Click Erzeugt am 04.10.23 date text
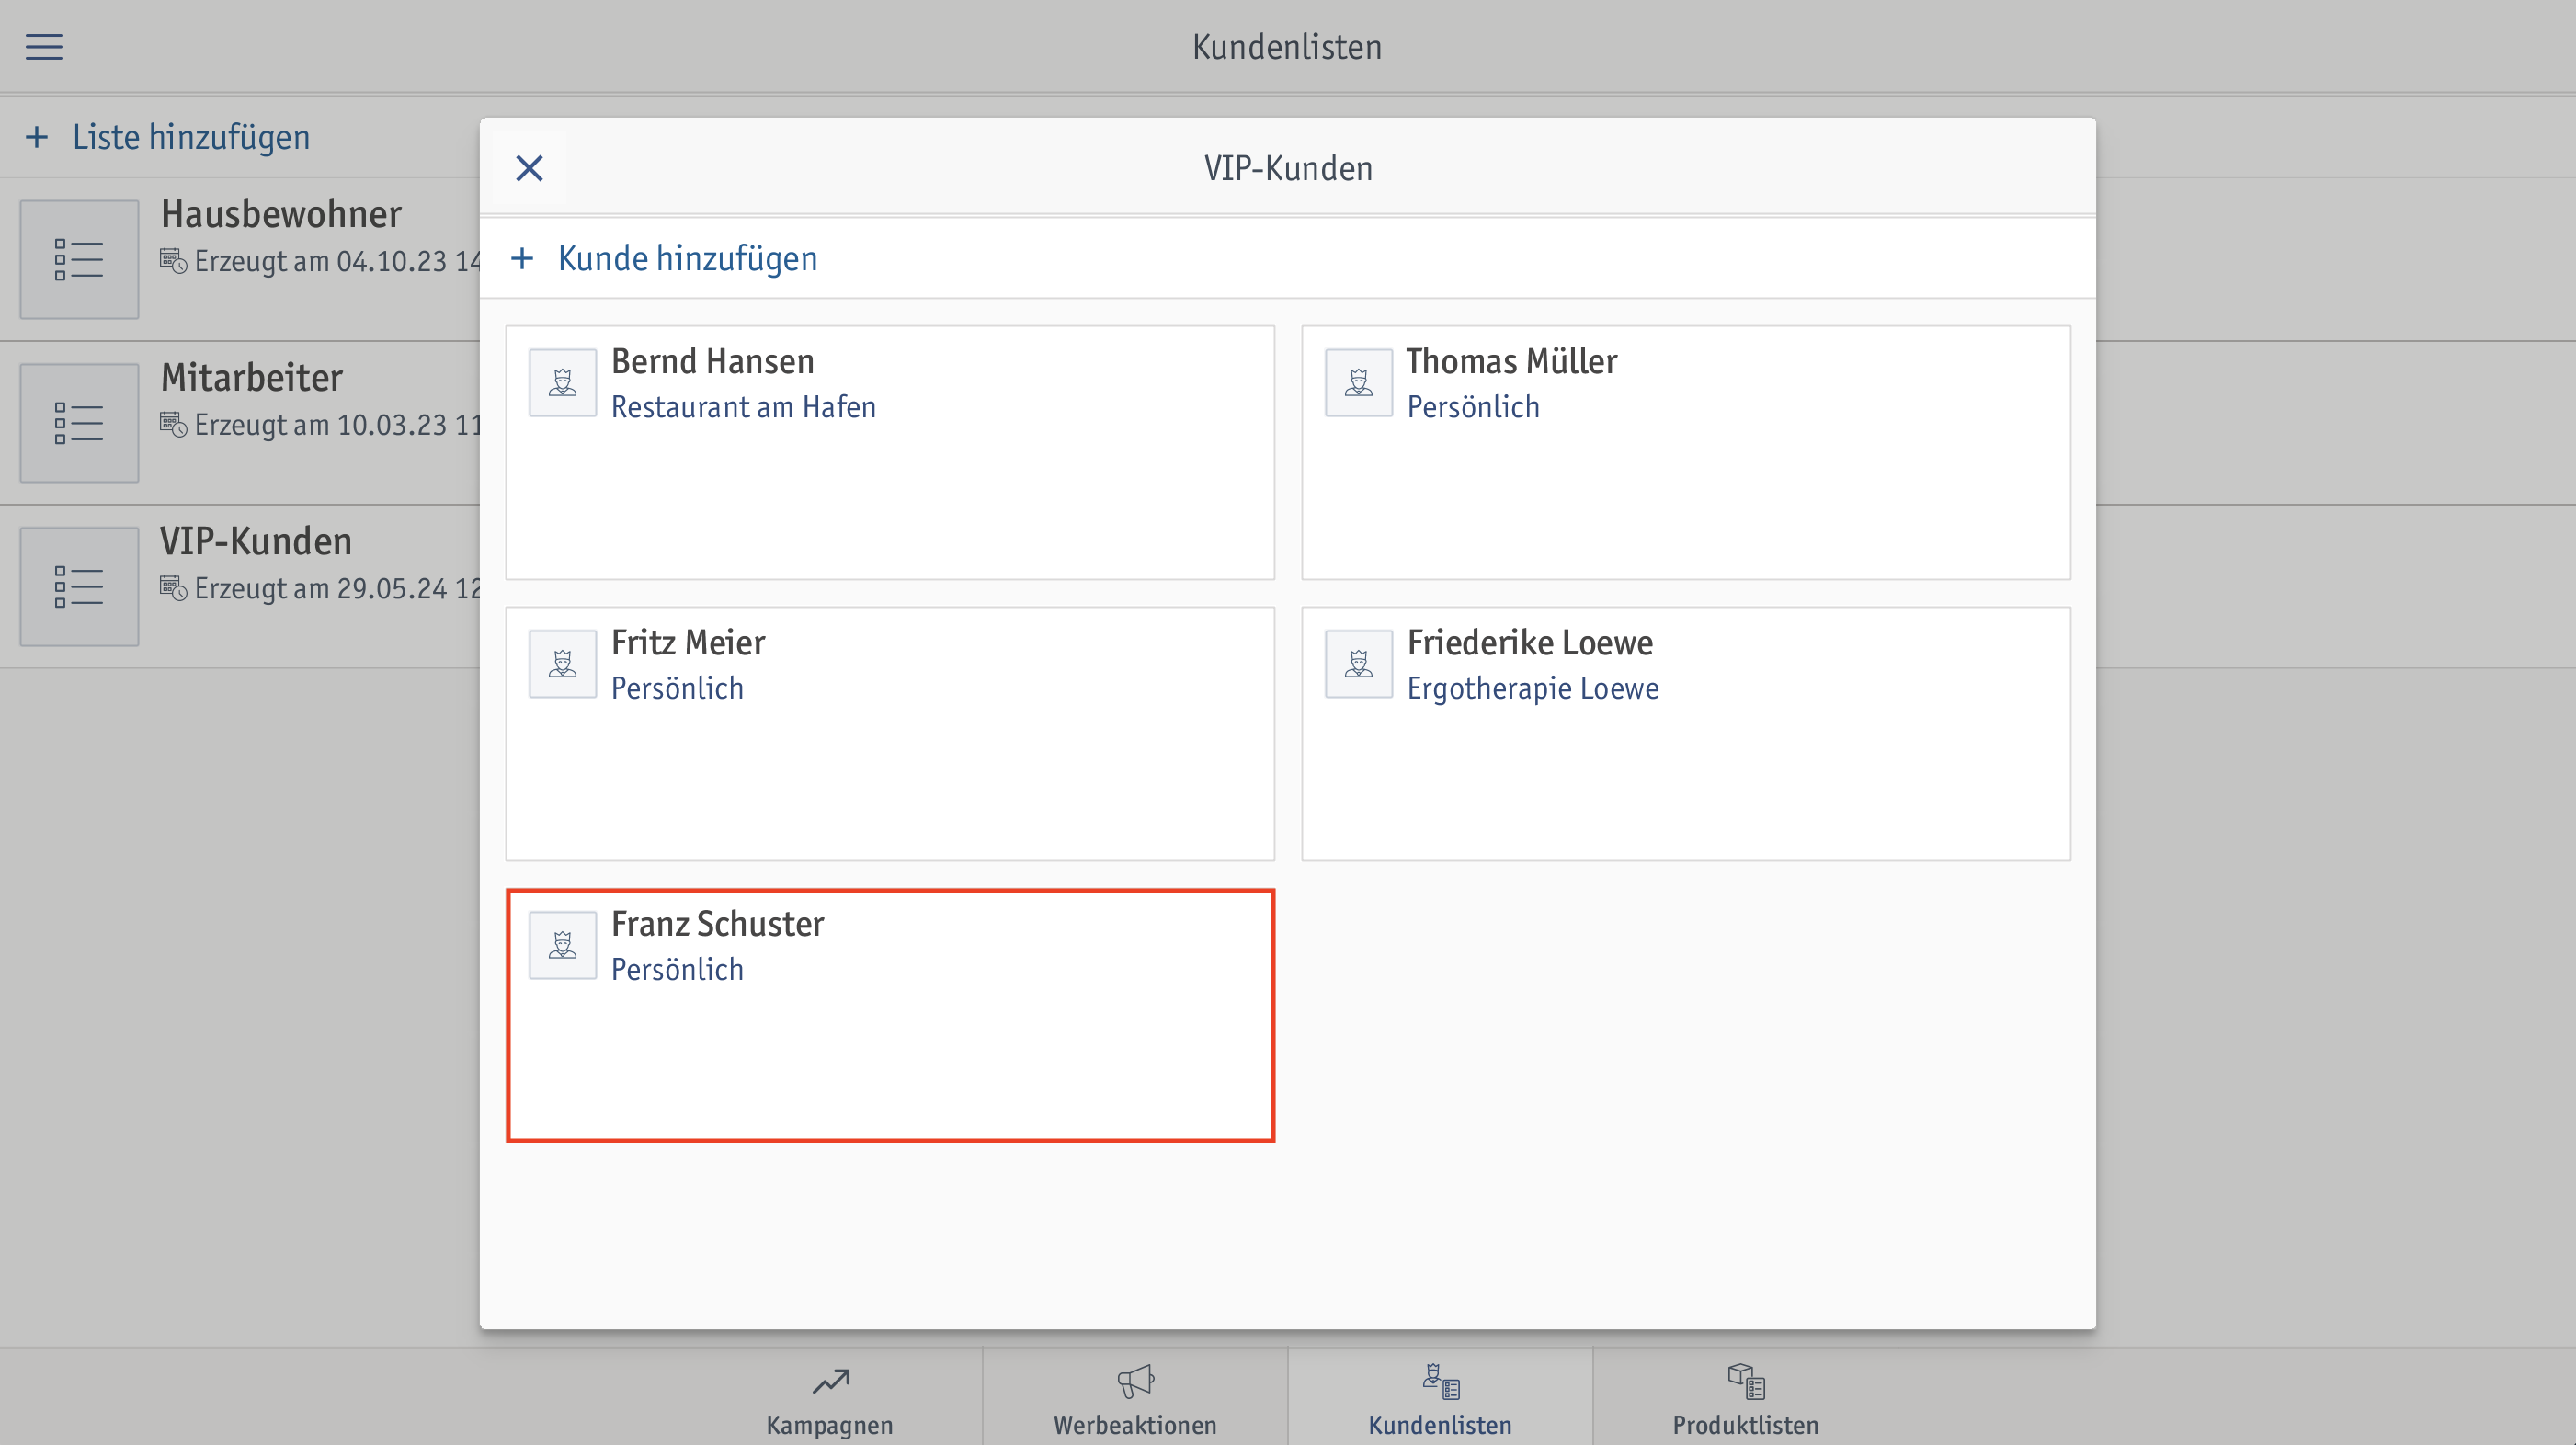2576x1445 pixels. (x=337, y=261)
